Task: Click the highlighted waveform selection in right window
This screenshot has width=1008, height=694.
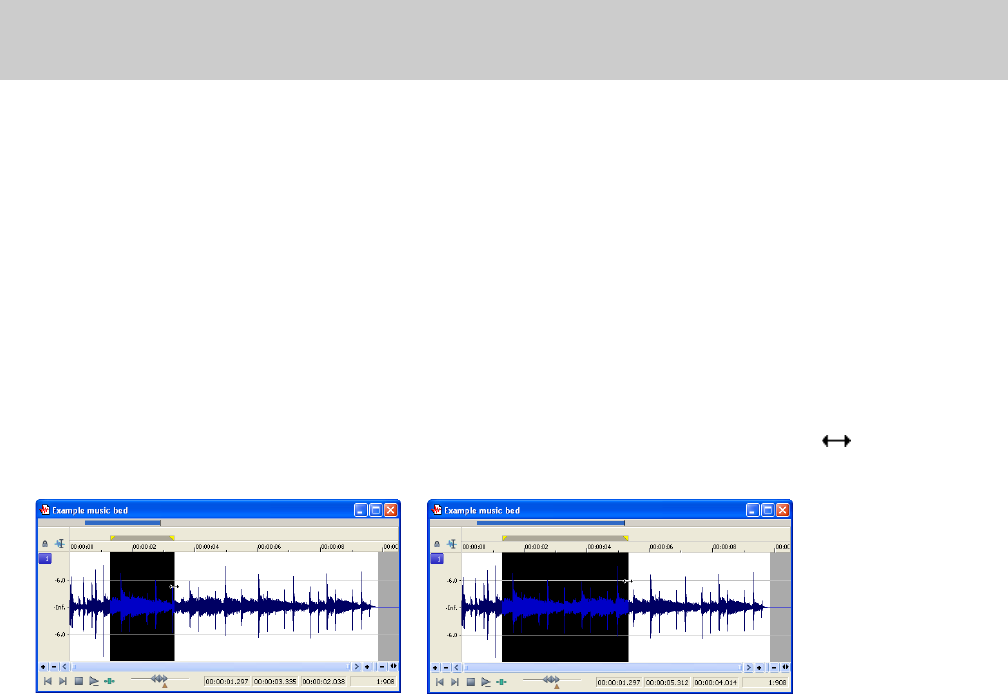Action: point(565,607)
